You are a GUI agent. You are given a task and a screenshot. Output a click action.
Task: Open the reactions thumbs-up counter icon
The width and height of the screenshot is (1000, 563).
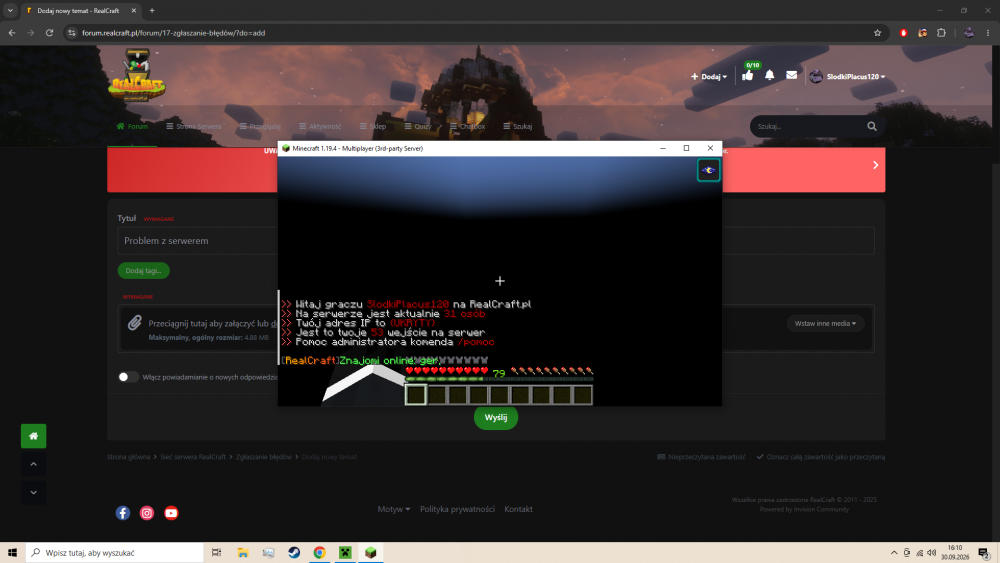click(x=747, y=75)
